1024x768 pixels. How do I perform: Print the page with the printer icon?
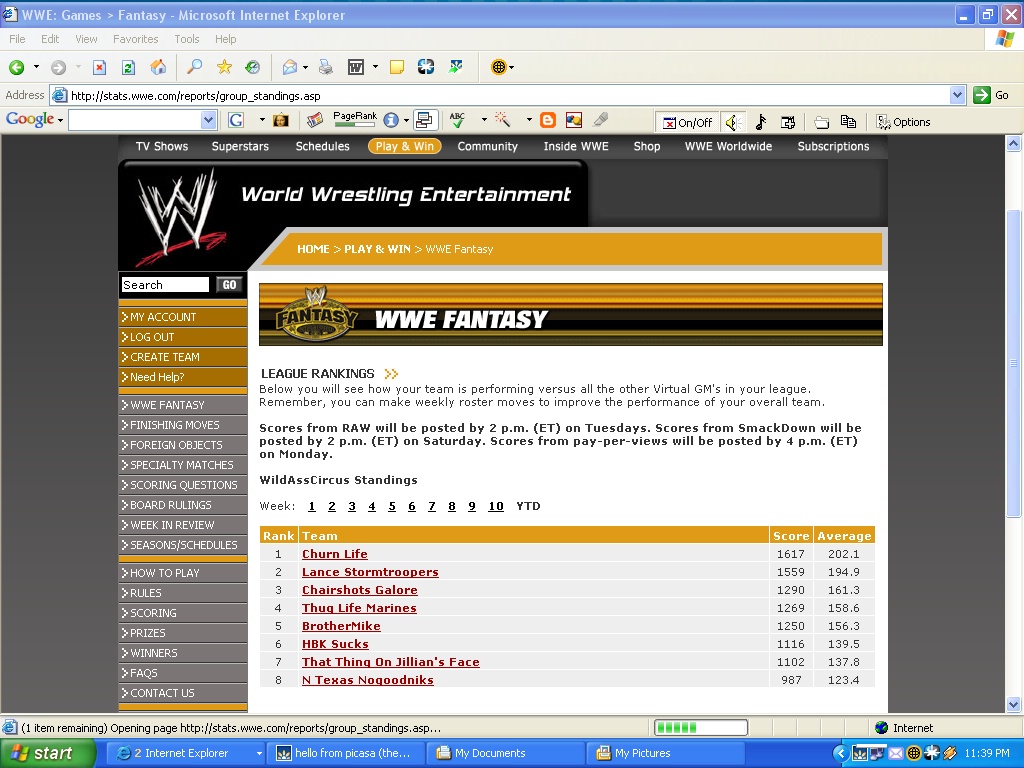point(325,67)
